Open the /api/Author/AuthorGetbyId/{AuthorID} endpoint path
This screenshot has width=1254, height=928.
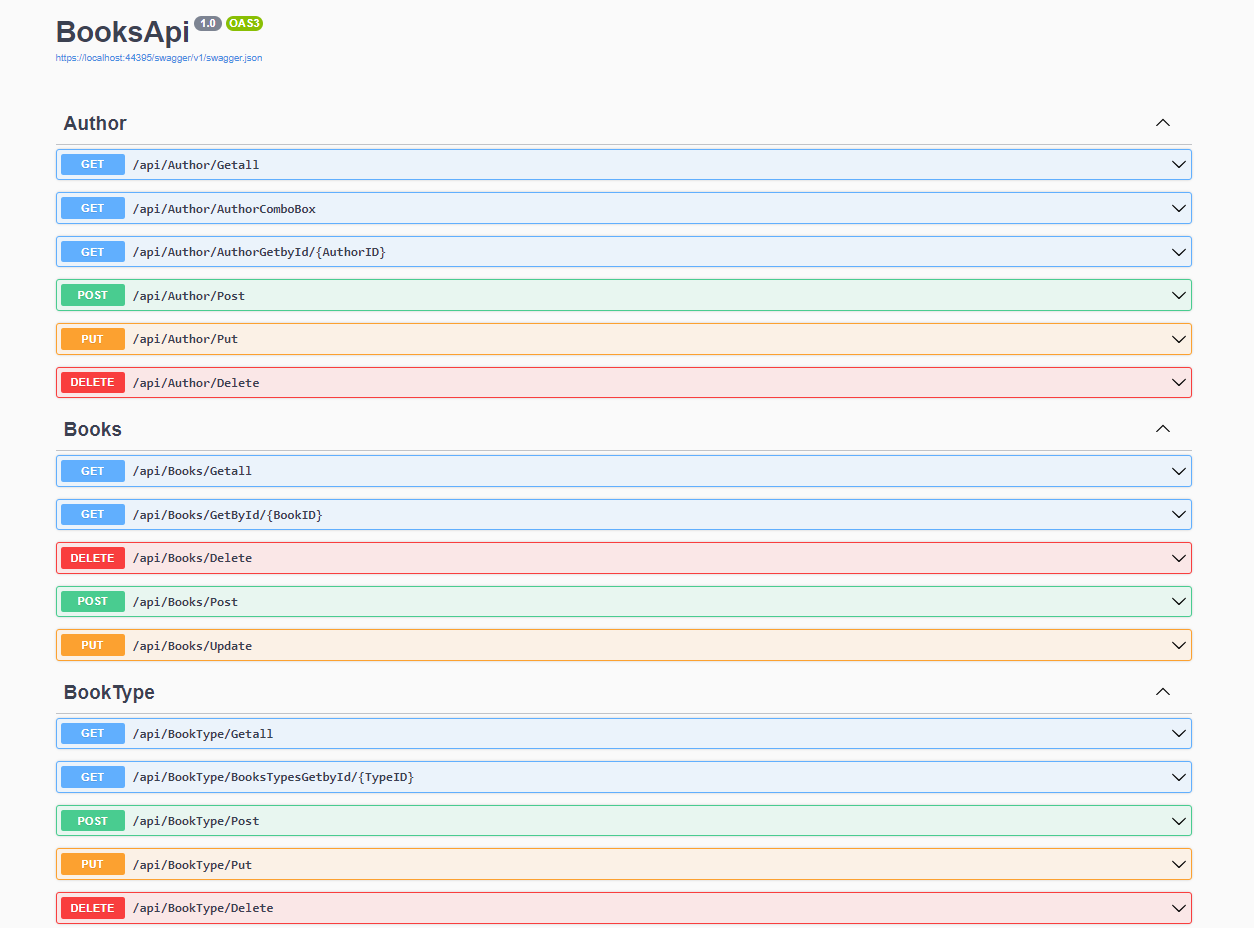point(259,252)
